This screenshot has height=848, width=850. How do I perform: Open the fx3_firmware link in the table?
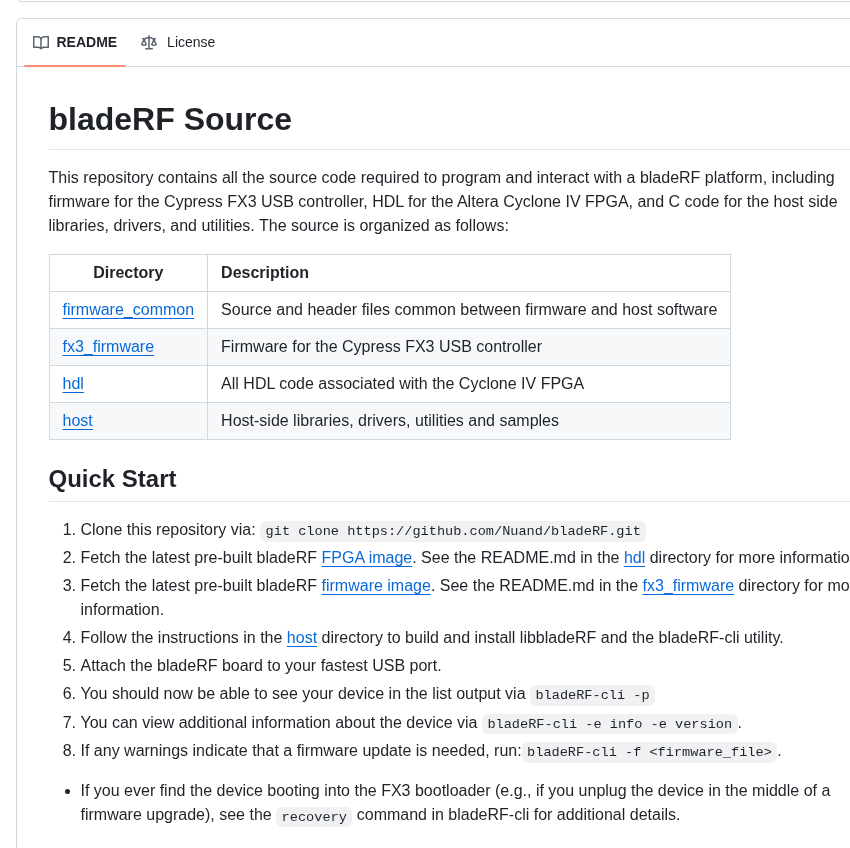coord(108,347)
